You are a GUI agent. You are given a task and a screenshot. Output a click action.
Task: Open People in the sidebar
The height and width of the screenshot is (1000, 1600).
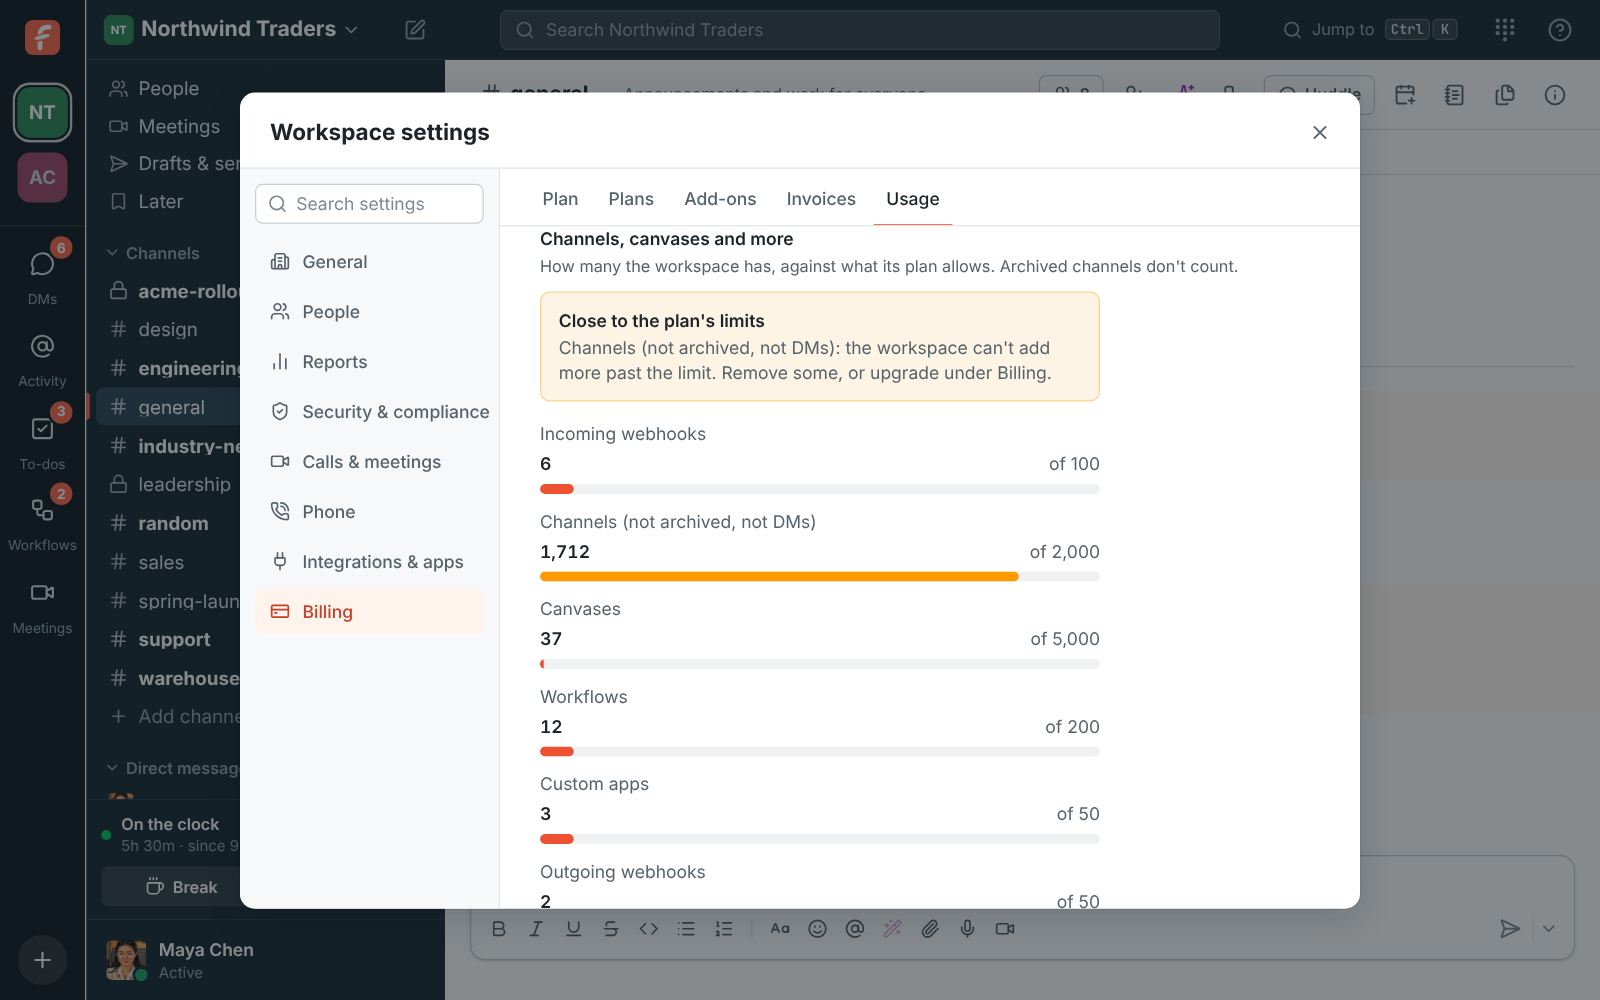(x=168, y=89)
